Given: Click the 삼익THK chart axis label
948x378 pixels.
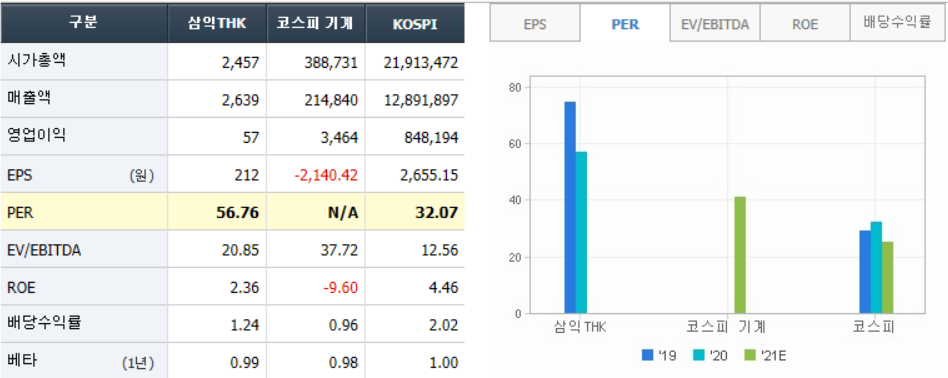Looking at the screenshot, I should tap(579, 328).
